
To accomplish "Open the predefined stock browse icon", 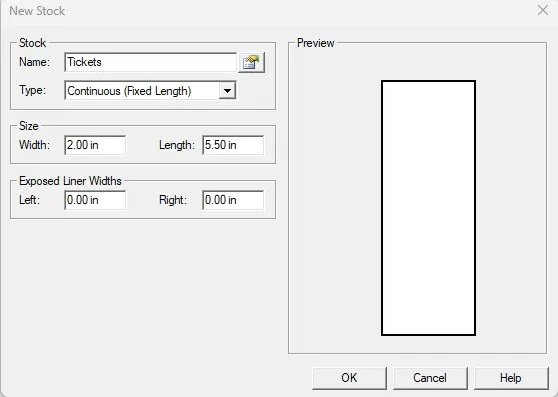I will (251, 63).
